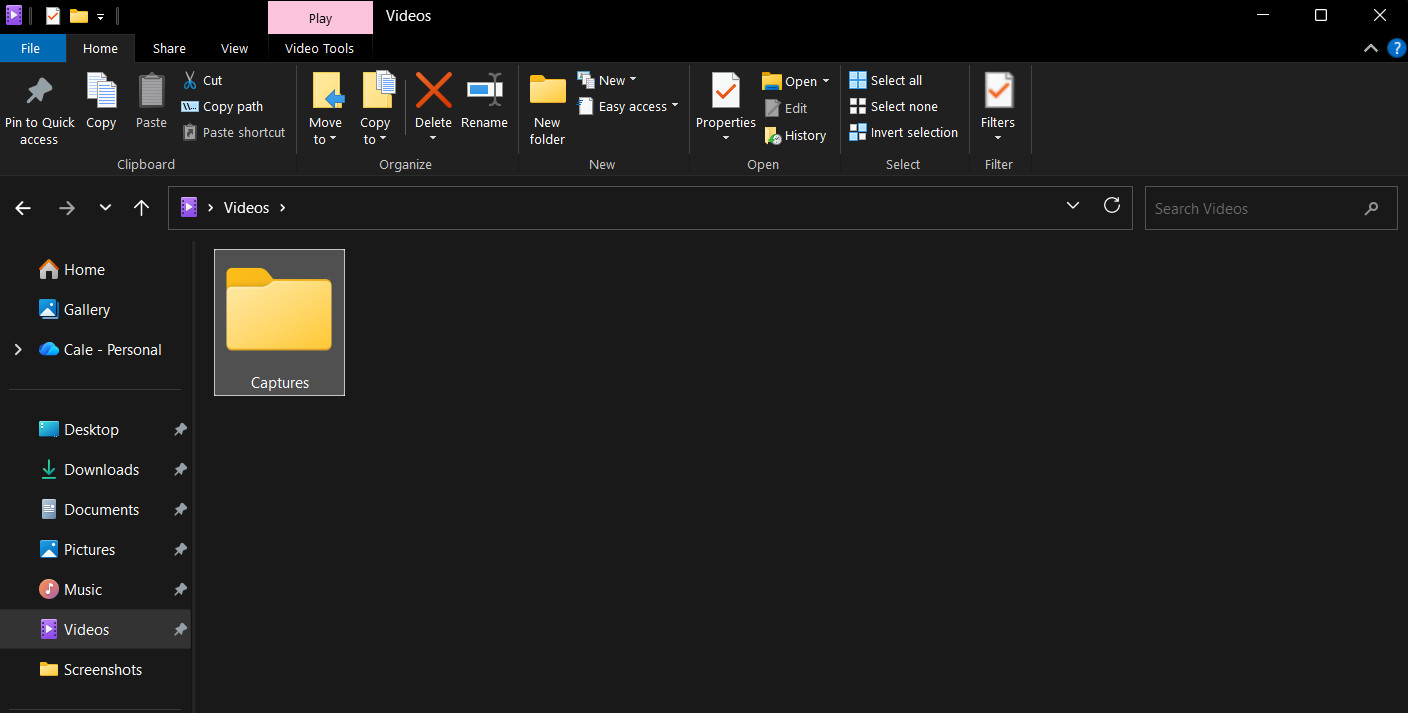Clear selection with Select none
The image size is (1408, 713).
pos(893,106)
